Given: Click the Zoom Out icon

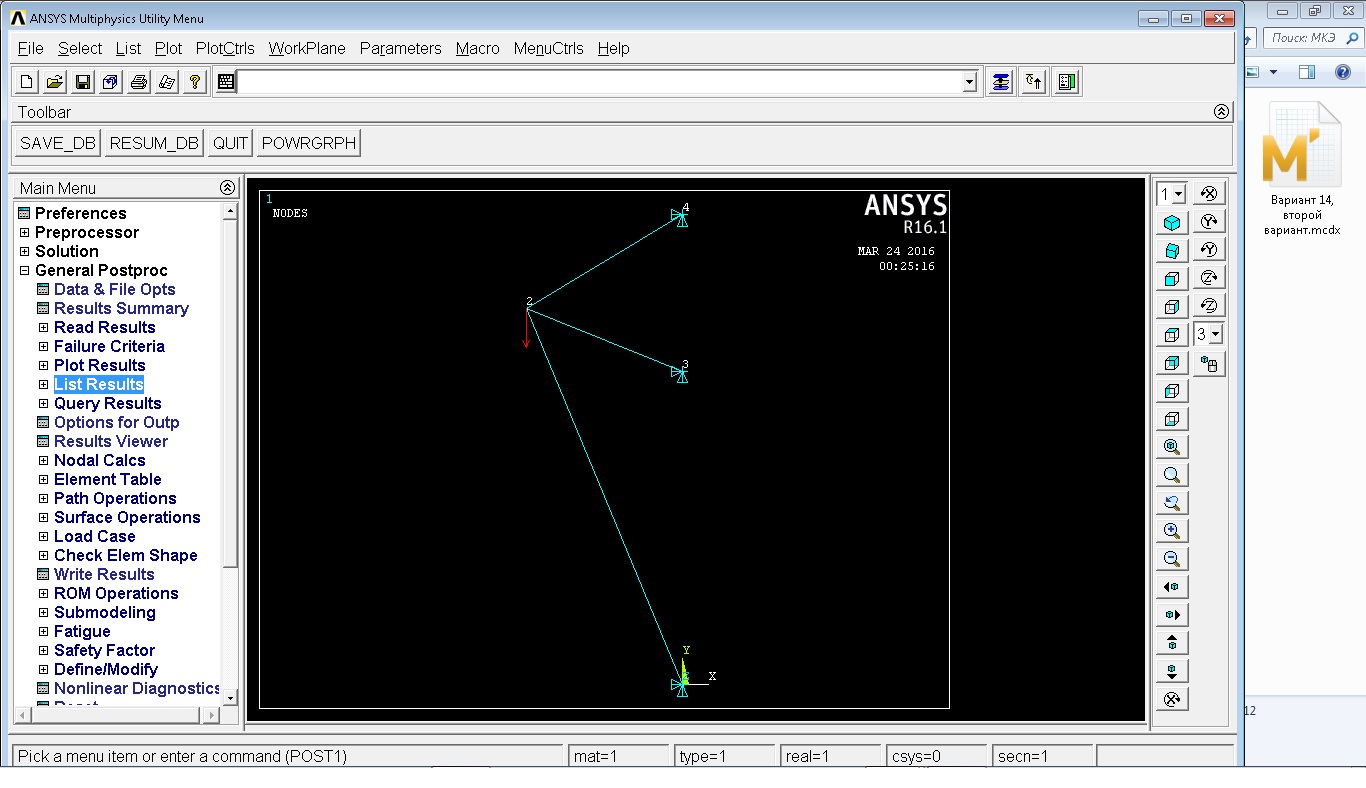Looking at the screenshot, I should pos(1171,558).
